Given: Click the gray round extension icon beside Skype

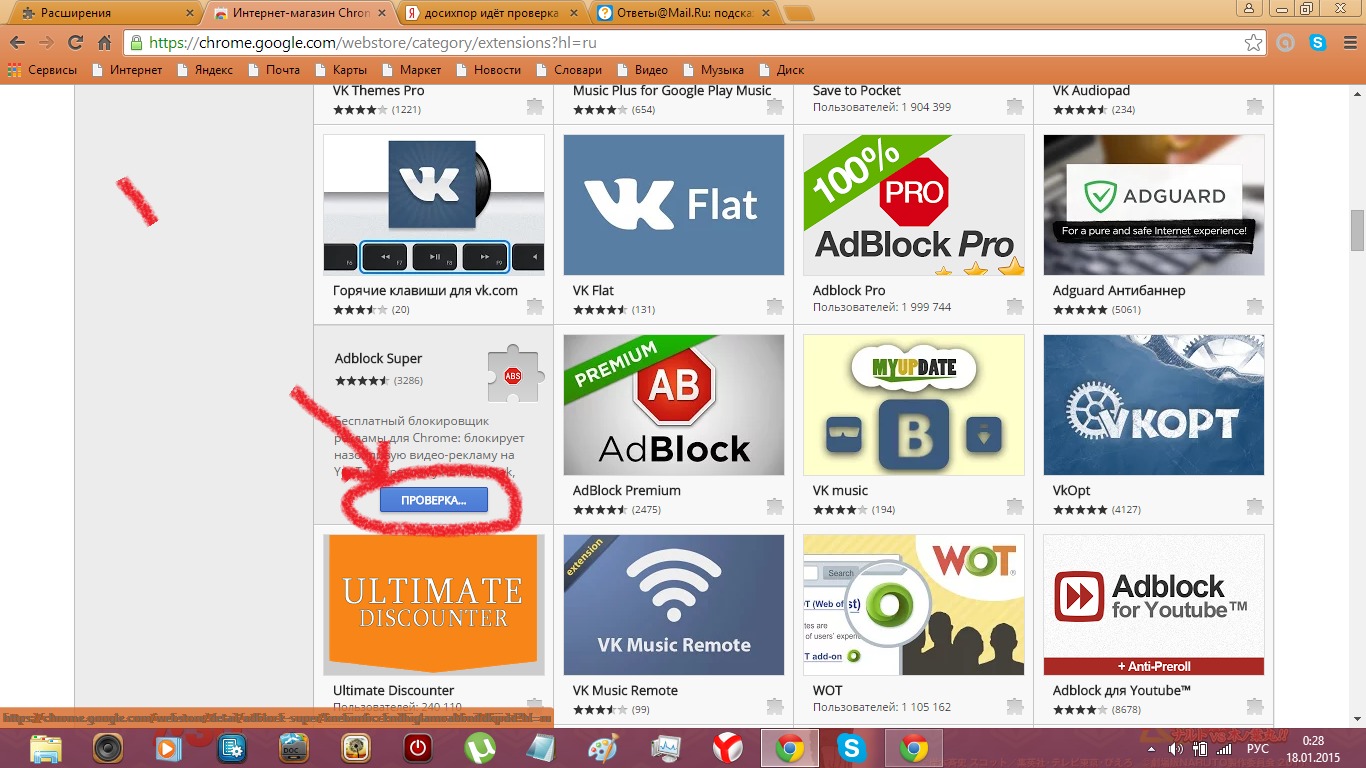Looking at the screenshot, I should click(x=1287, y=43).
